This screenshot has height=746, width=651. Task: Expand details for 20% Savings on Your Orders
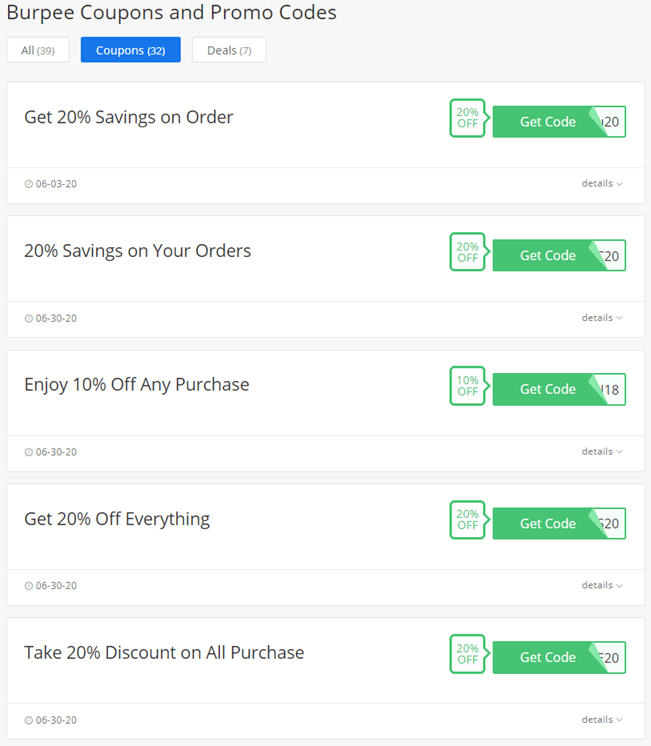[602, 318]
